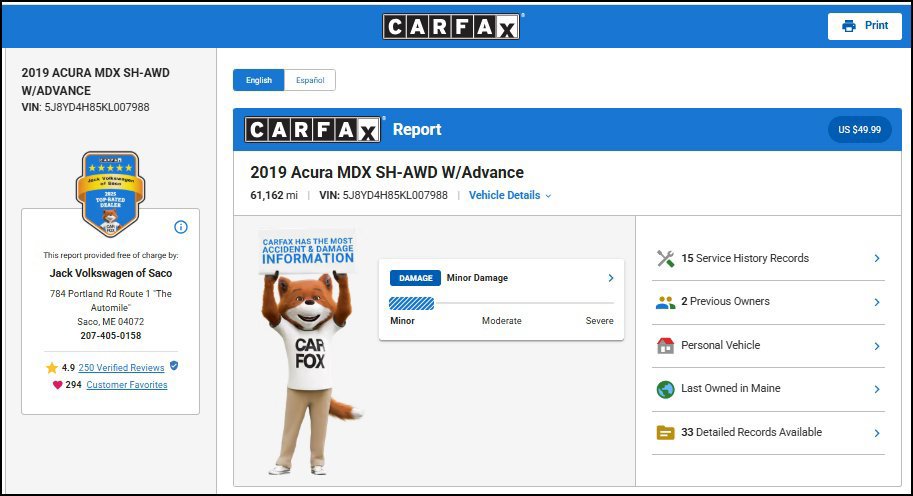Open the info icon in the dealer card
The image size is (913, 496).
click(181, 227)
